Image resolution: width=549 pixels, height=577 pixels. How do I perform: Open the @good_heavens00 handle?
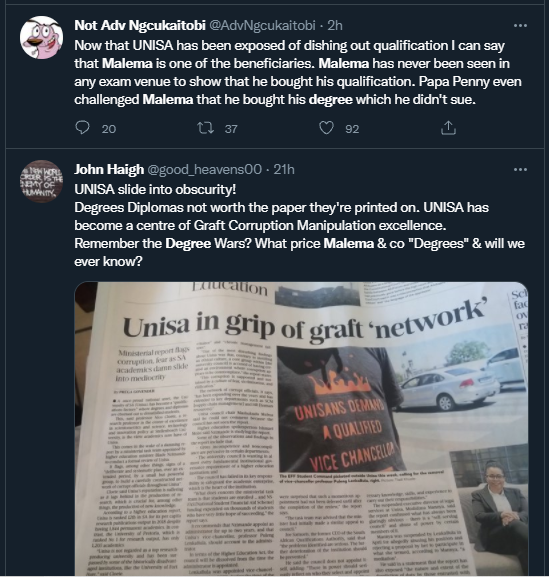click(205, 169)
